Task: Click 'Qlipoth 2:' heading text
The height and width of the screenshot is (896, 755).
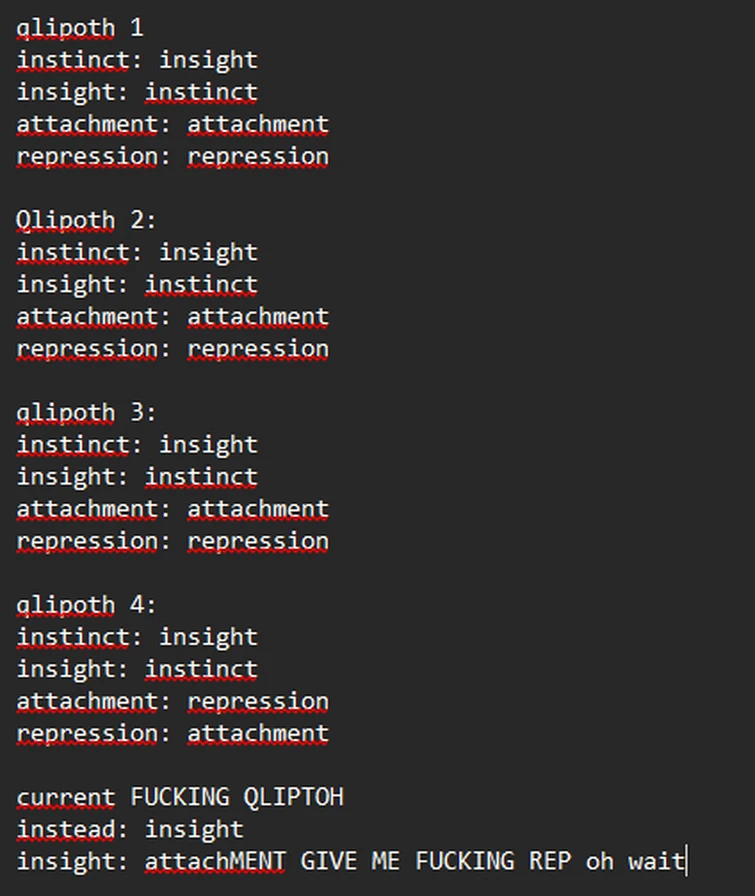Action: pyautogui.click(x=86, y=221)
